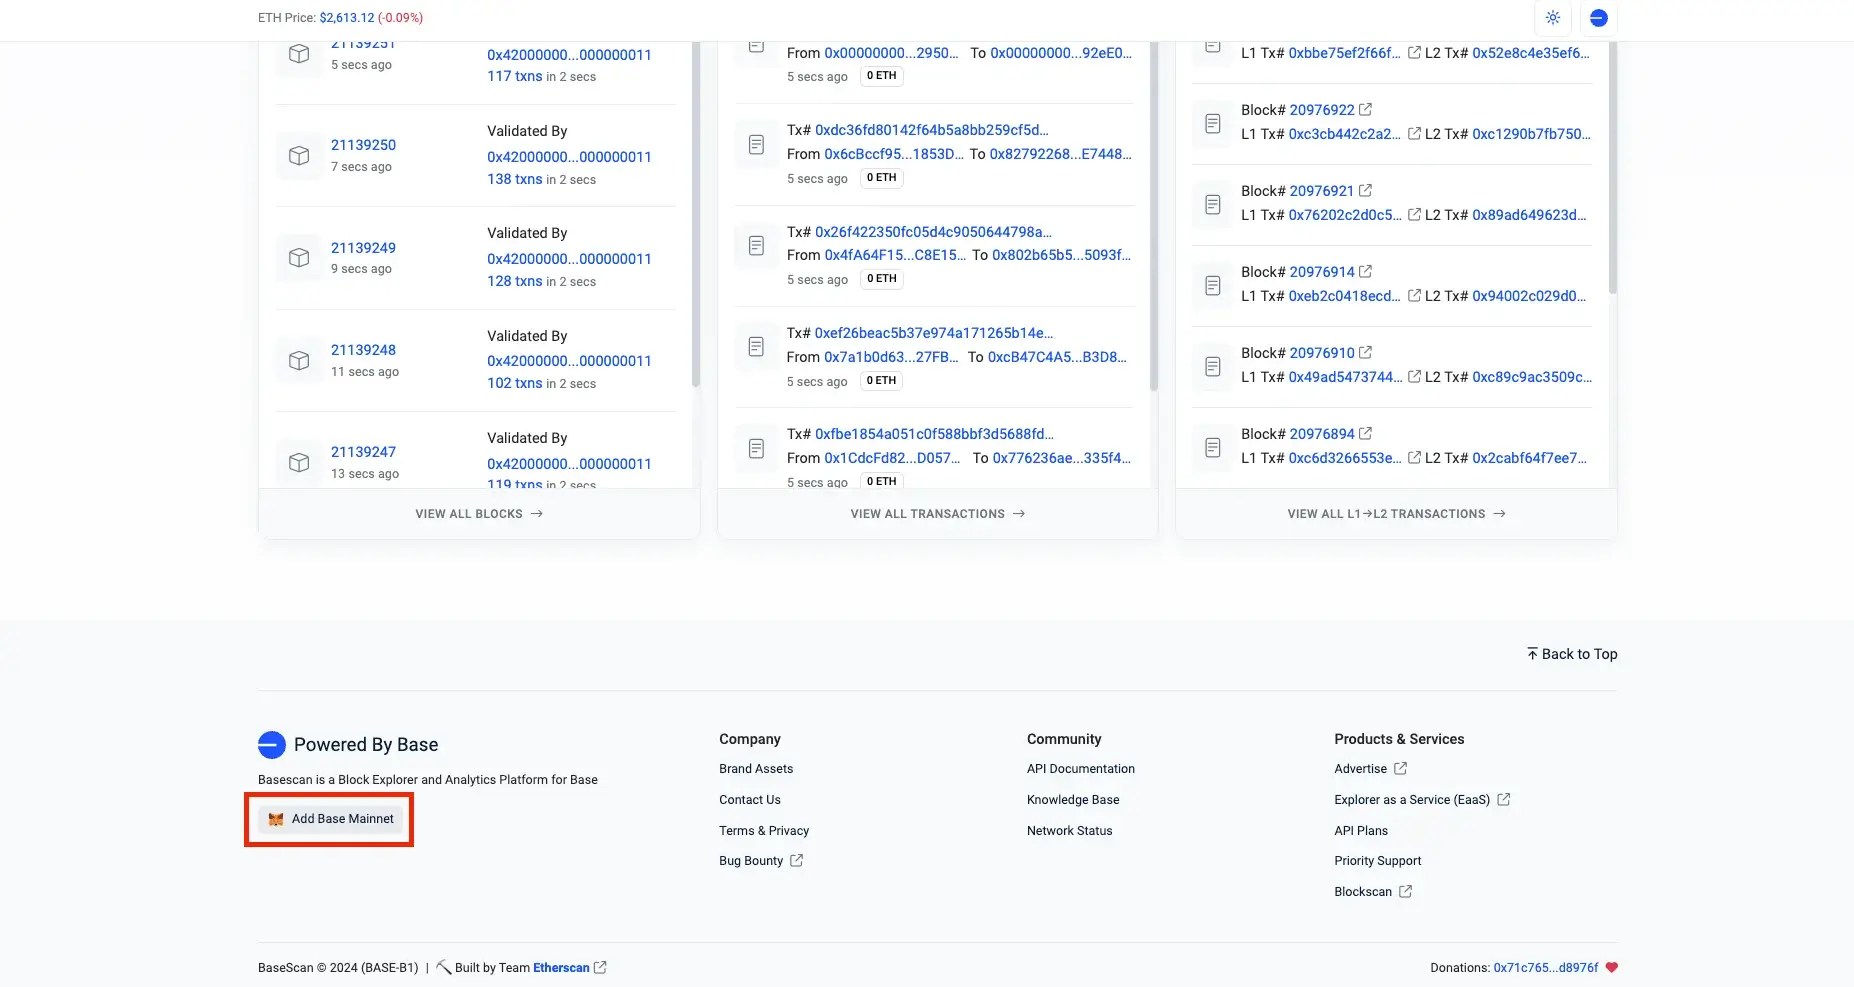Click the L1→L2 transactions panel scrollbar
Viewport: 1854px width, 987px height.
coord(1612,168)
